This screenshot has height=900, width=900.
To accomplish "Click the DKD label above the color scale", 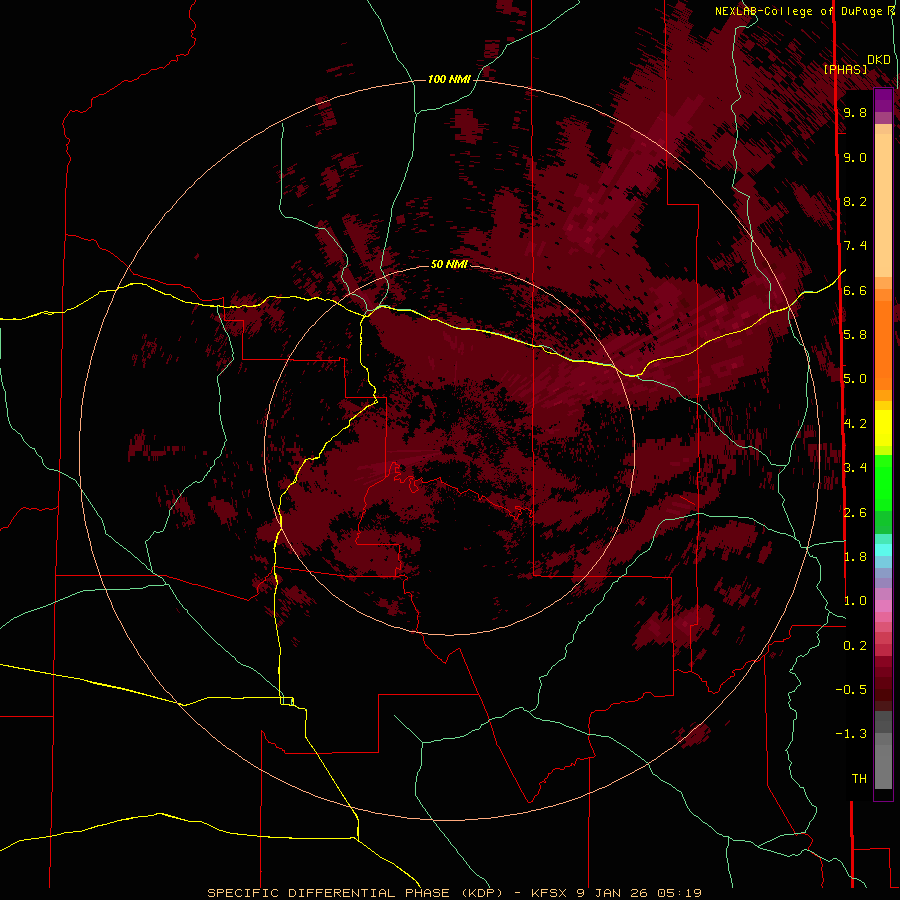I will click(879, 60).
